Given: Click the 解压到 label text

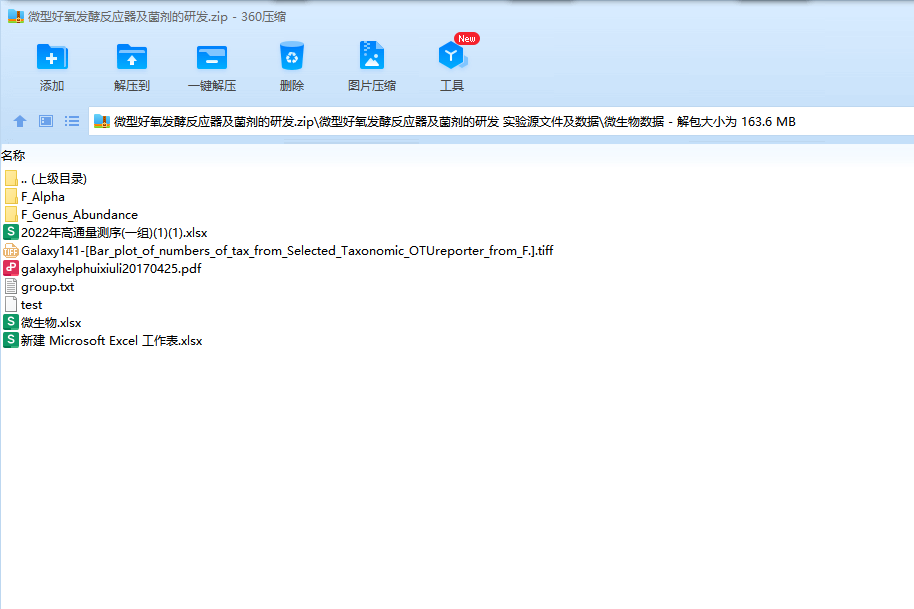Looking at the screenshot, I should [x=132, y=86].
